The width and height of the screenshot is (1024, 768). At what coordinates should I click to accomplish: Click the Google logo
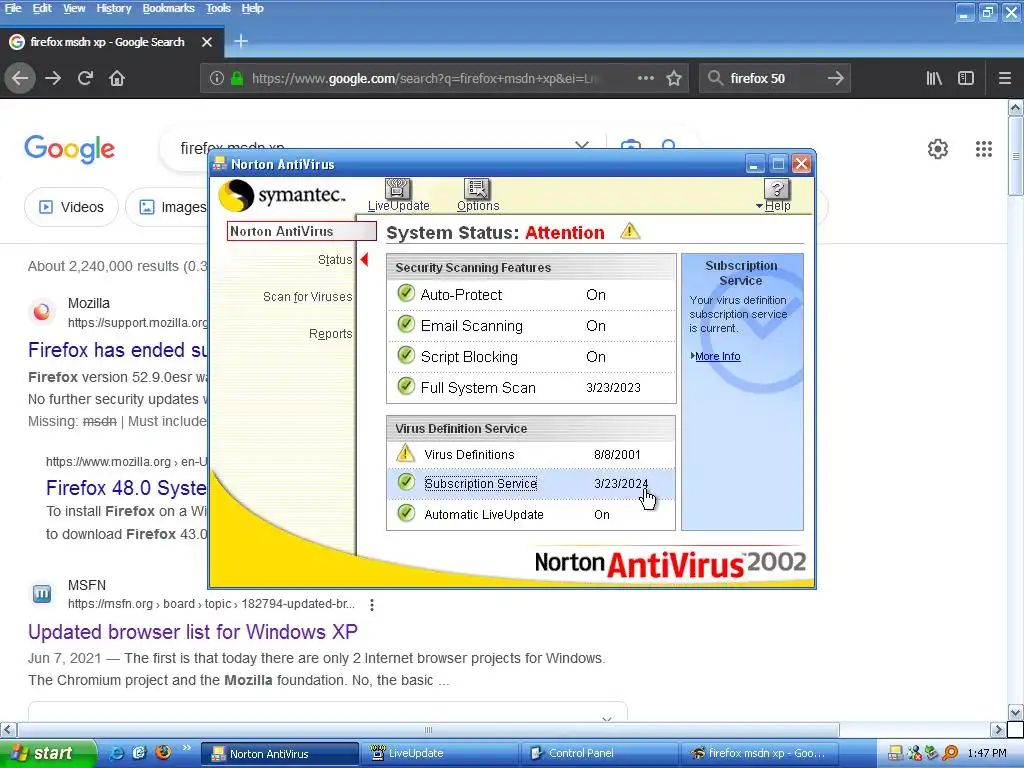click(x=69, y=149)
